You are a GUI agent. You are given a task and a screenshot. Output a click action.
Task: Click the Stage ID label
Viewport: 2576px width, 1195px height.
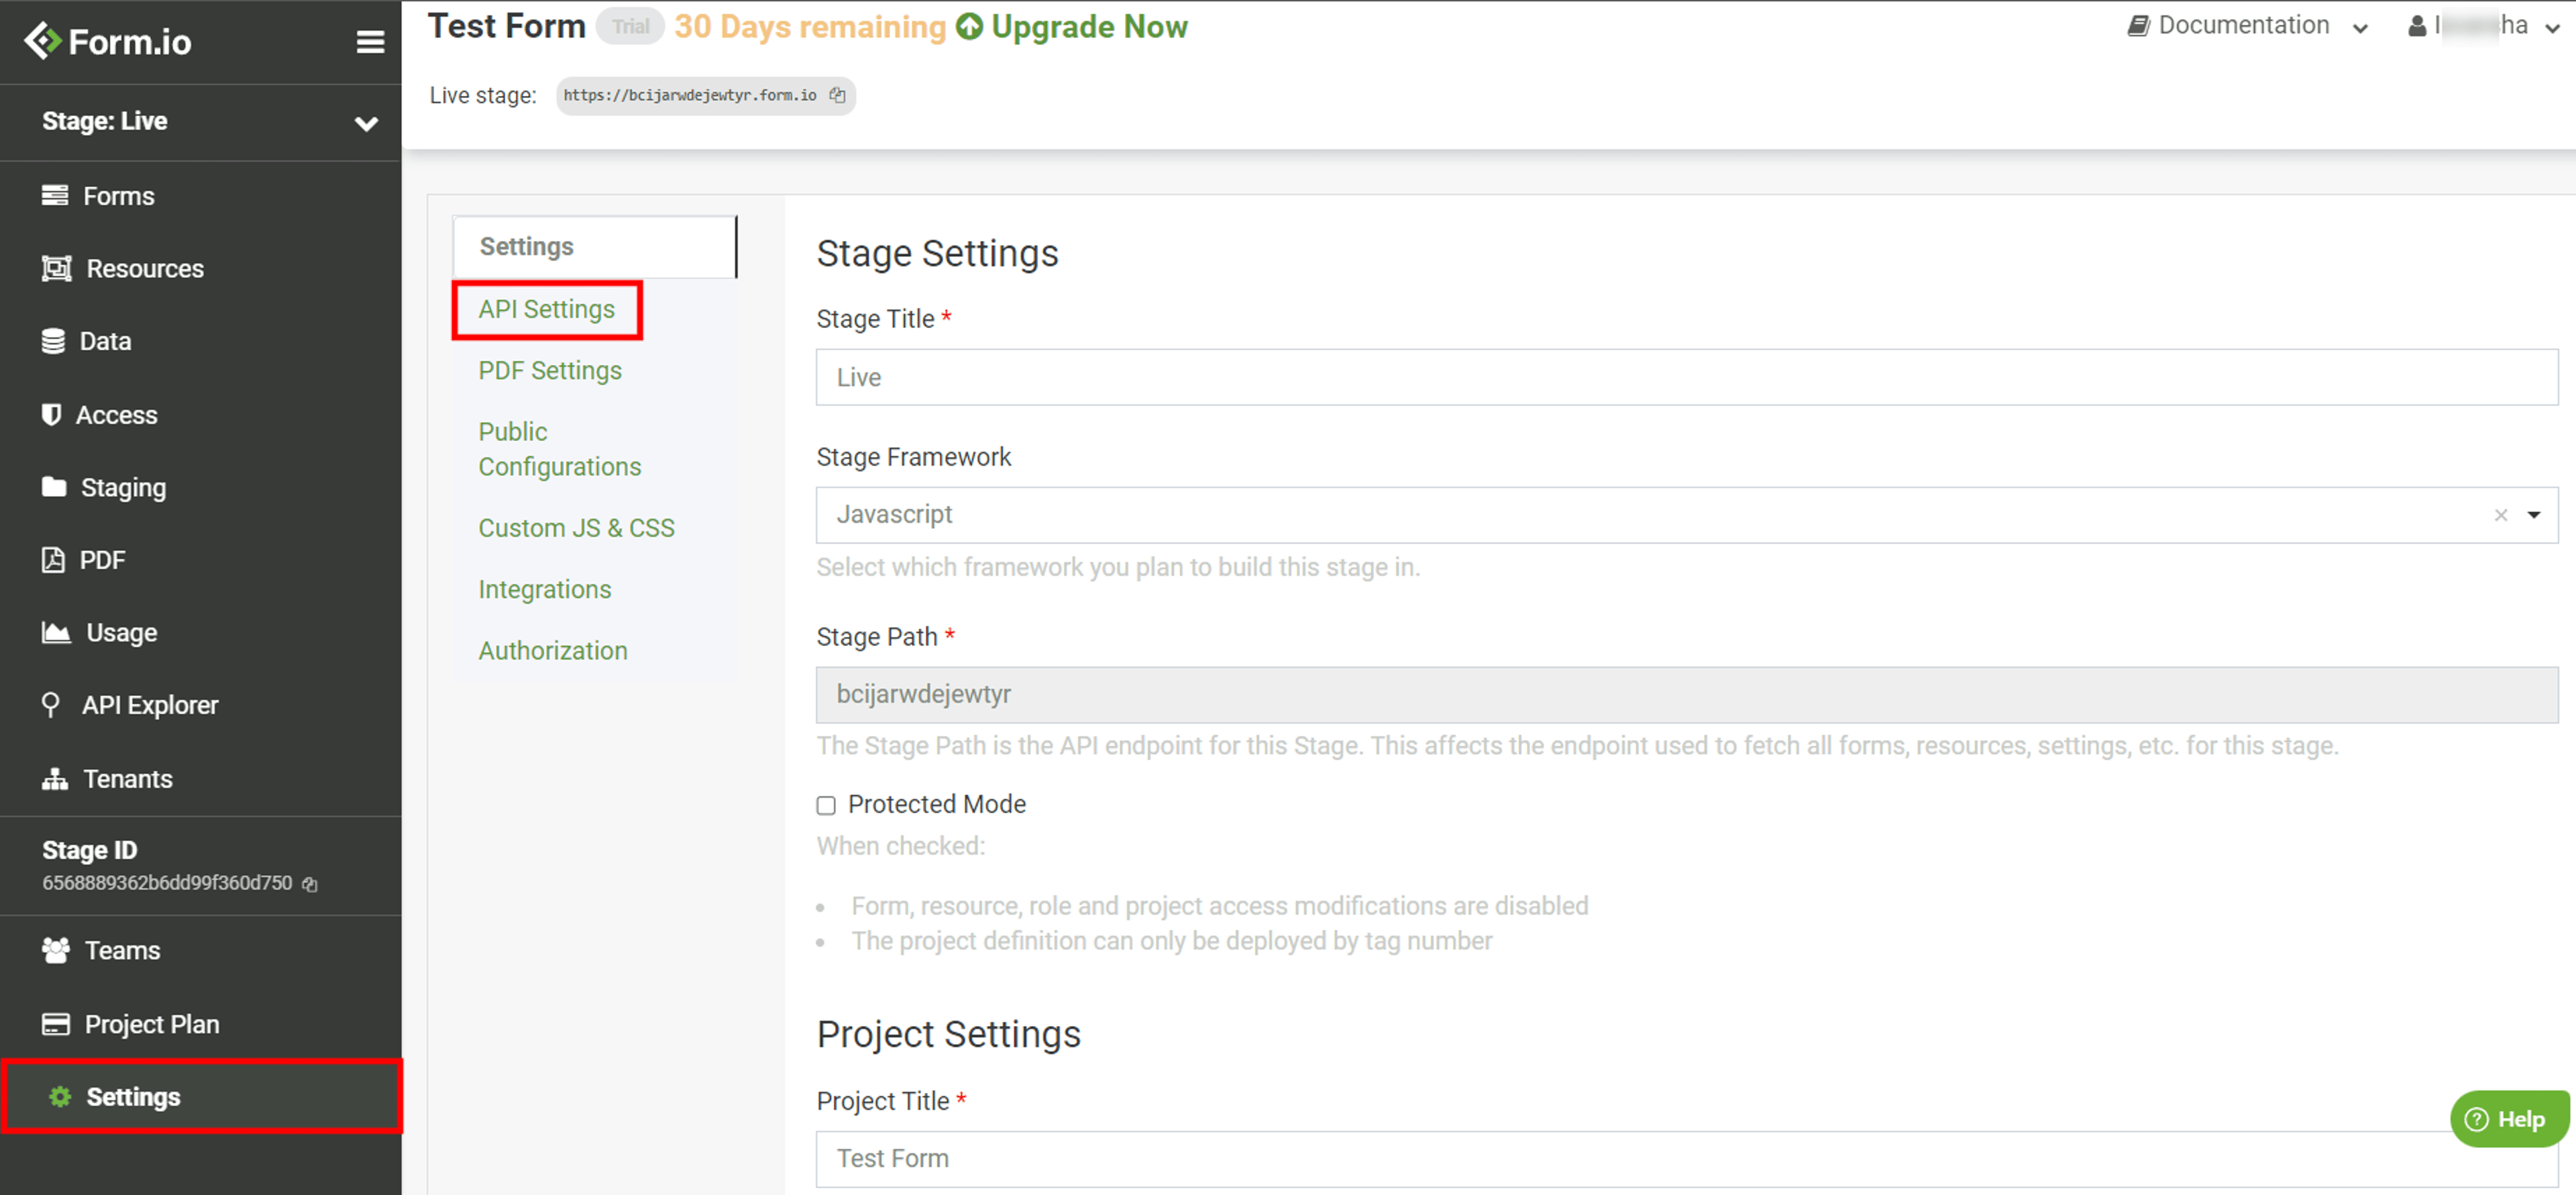click(x=89, y=849)
